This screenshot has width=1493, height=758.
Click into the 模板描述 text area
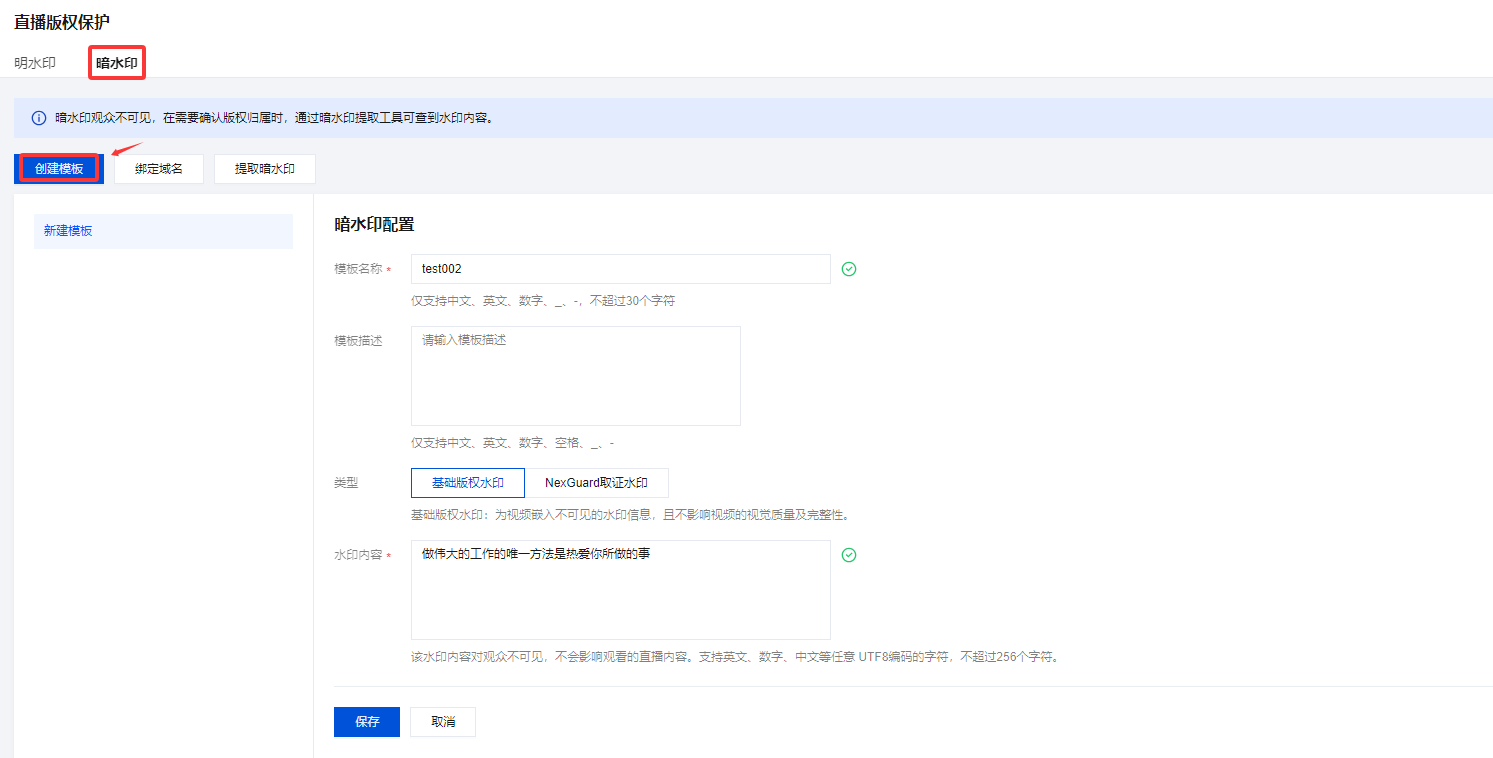pos(575,376)
